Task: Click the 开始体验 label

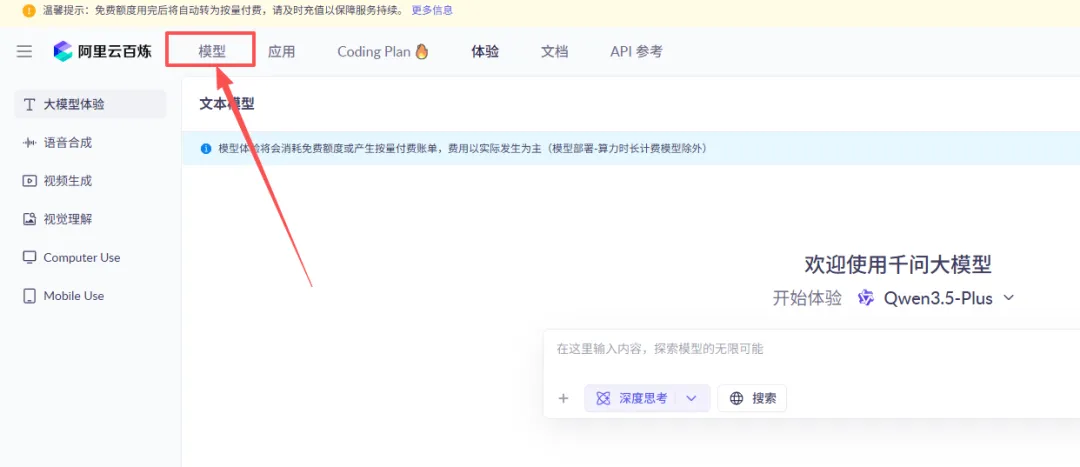Action: pos(807,298)
